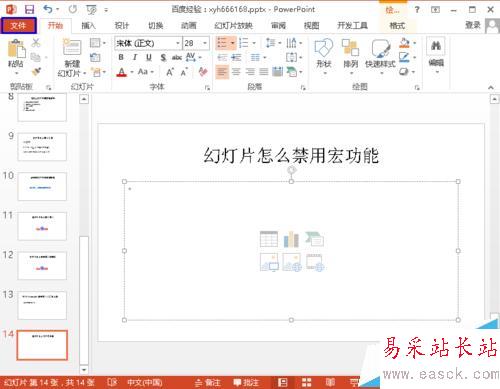Click the Undo arrow icon
The width and height of the screenshot is (500, 389).
[x=48, y=9]
